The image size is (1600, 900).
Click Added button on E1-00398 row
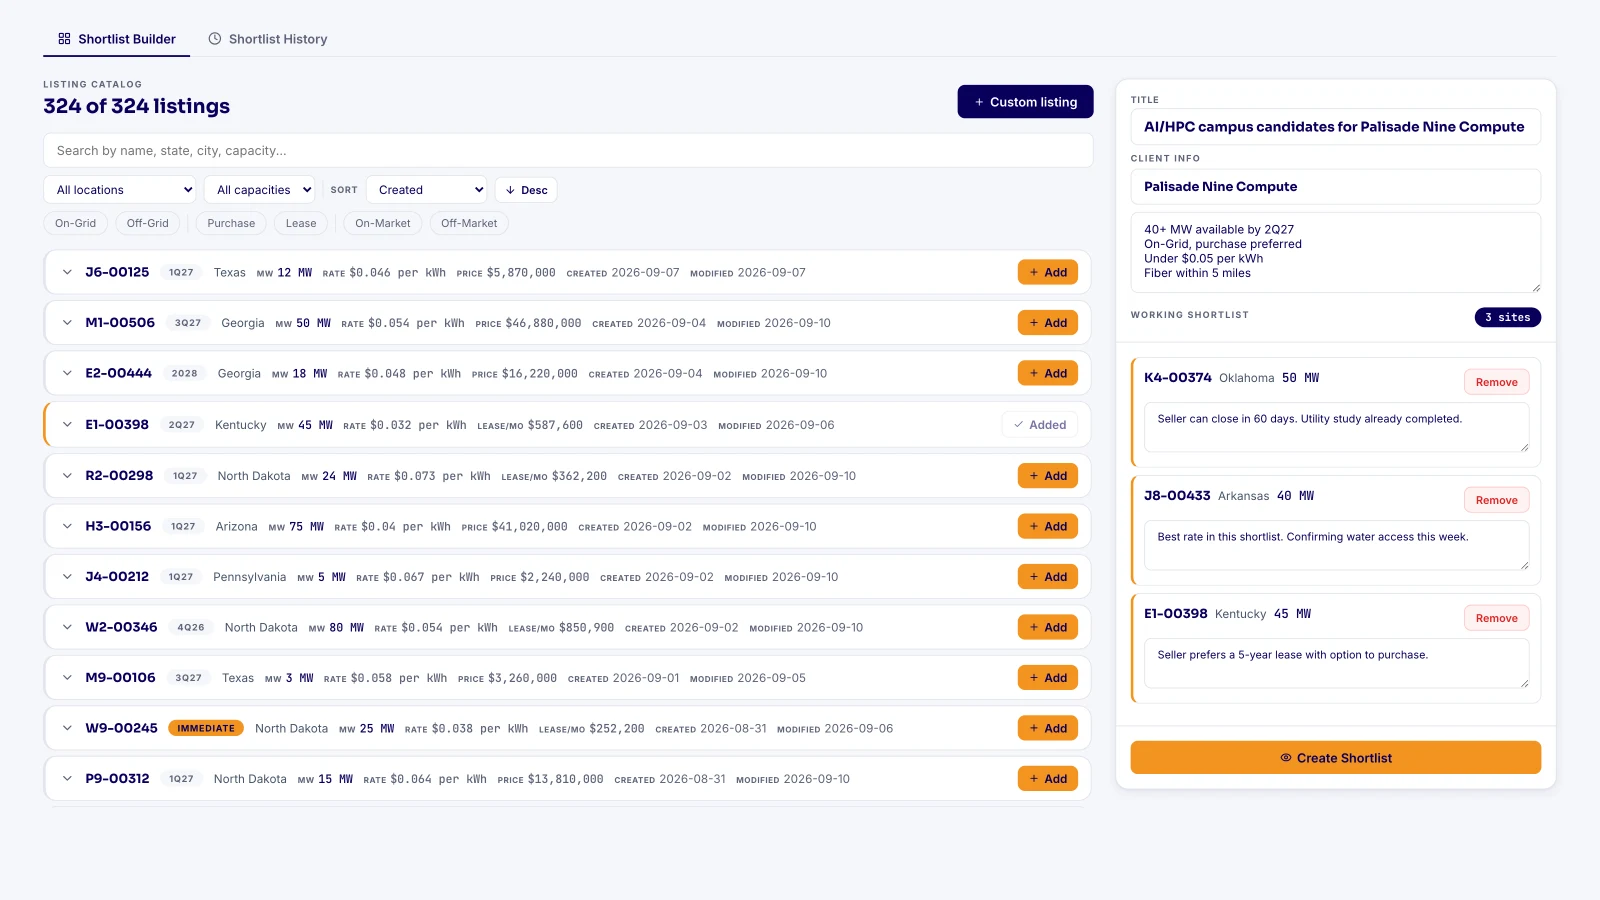coord(1040,425)
